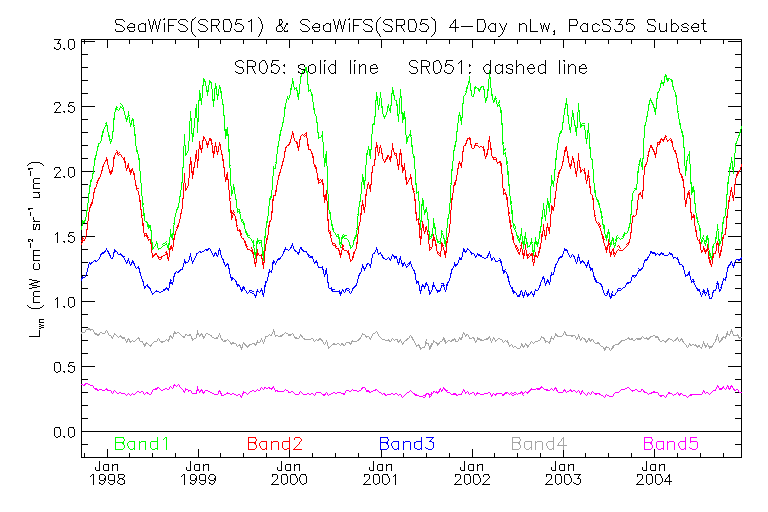Viewport: 768px width, 512px height.
Task: Click the Jan 1999 x-axis label
Action: click(198, 473)
